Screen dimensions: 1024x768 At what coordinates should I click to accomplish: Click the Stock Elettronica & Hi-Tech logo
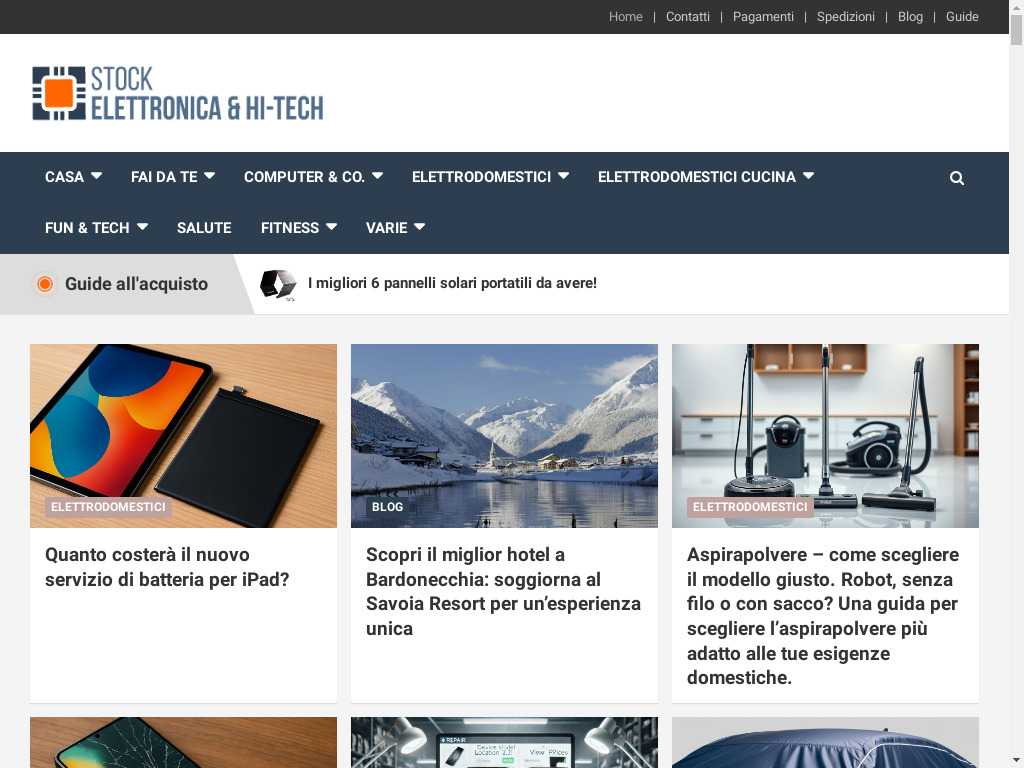click(x=178, y=93)
